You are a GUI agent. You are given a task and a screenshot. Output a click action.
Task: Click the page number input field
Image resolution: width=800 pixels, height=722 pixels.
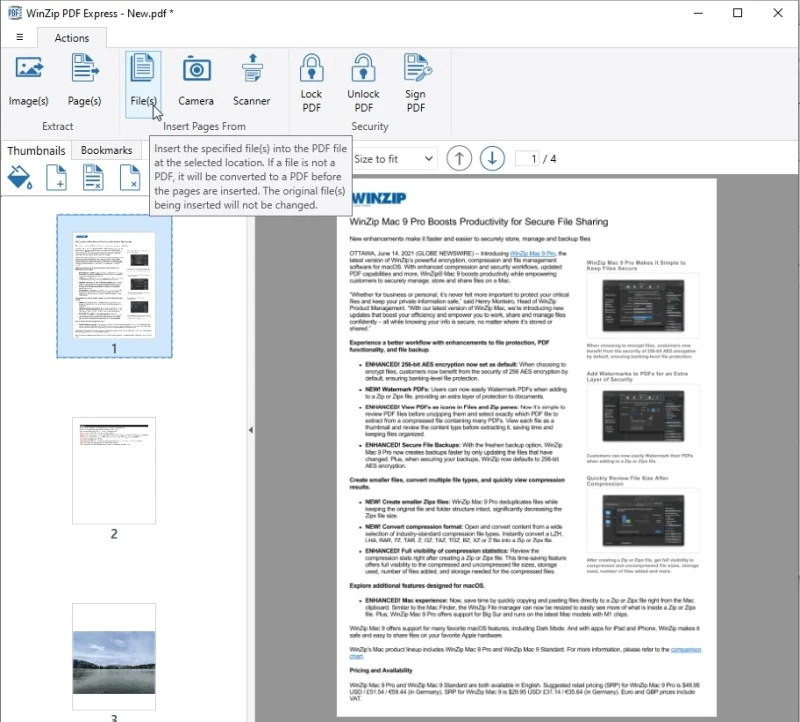pos(527,158)
